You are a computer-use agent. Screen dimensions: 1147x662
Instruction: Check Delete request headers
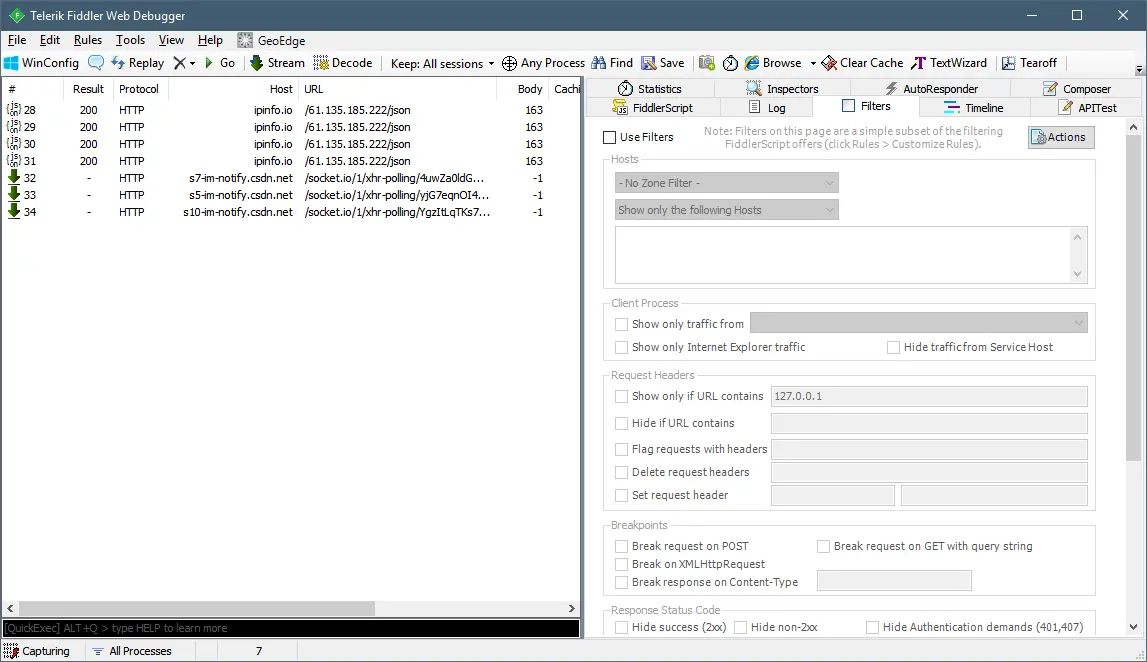(621, 473)
